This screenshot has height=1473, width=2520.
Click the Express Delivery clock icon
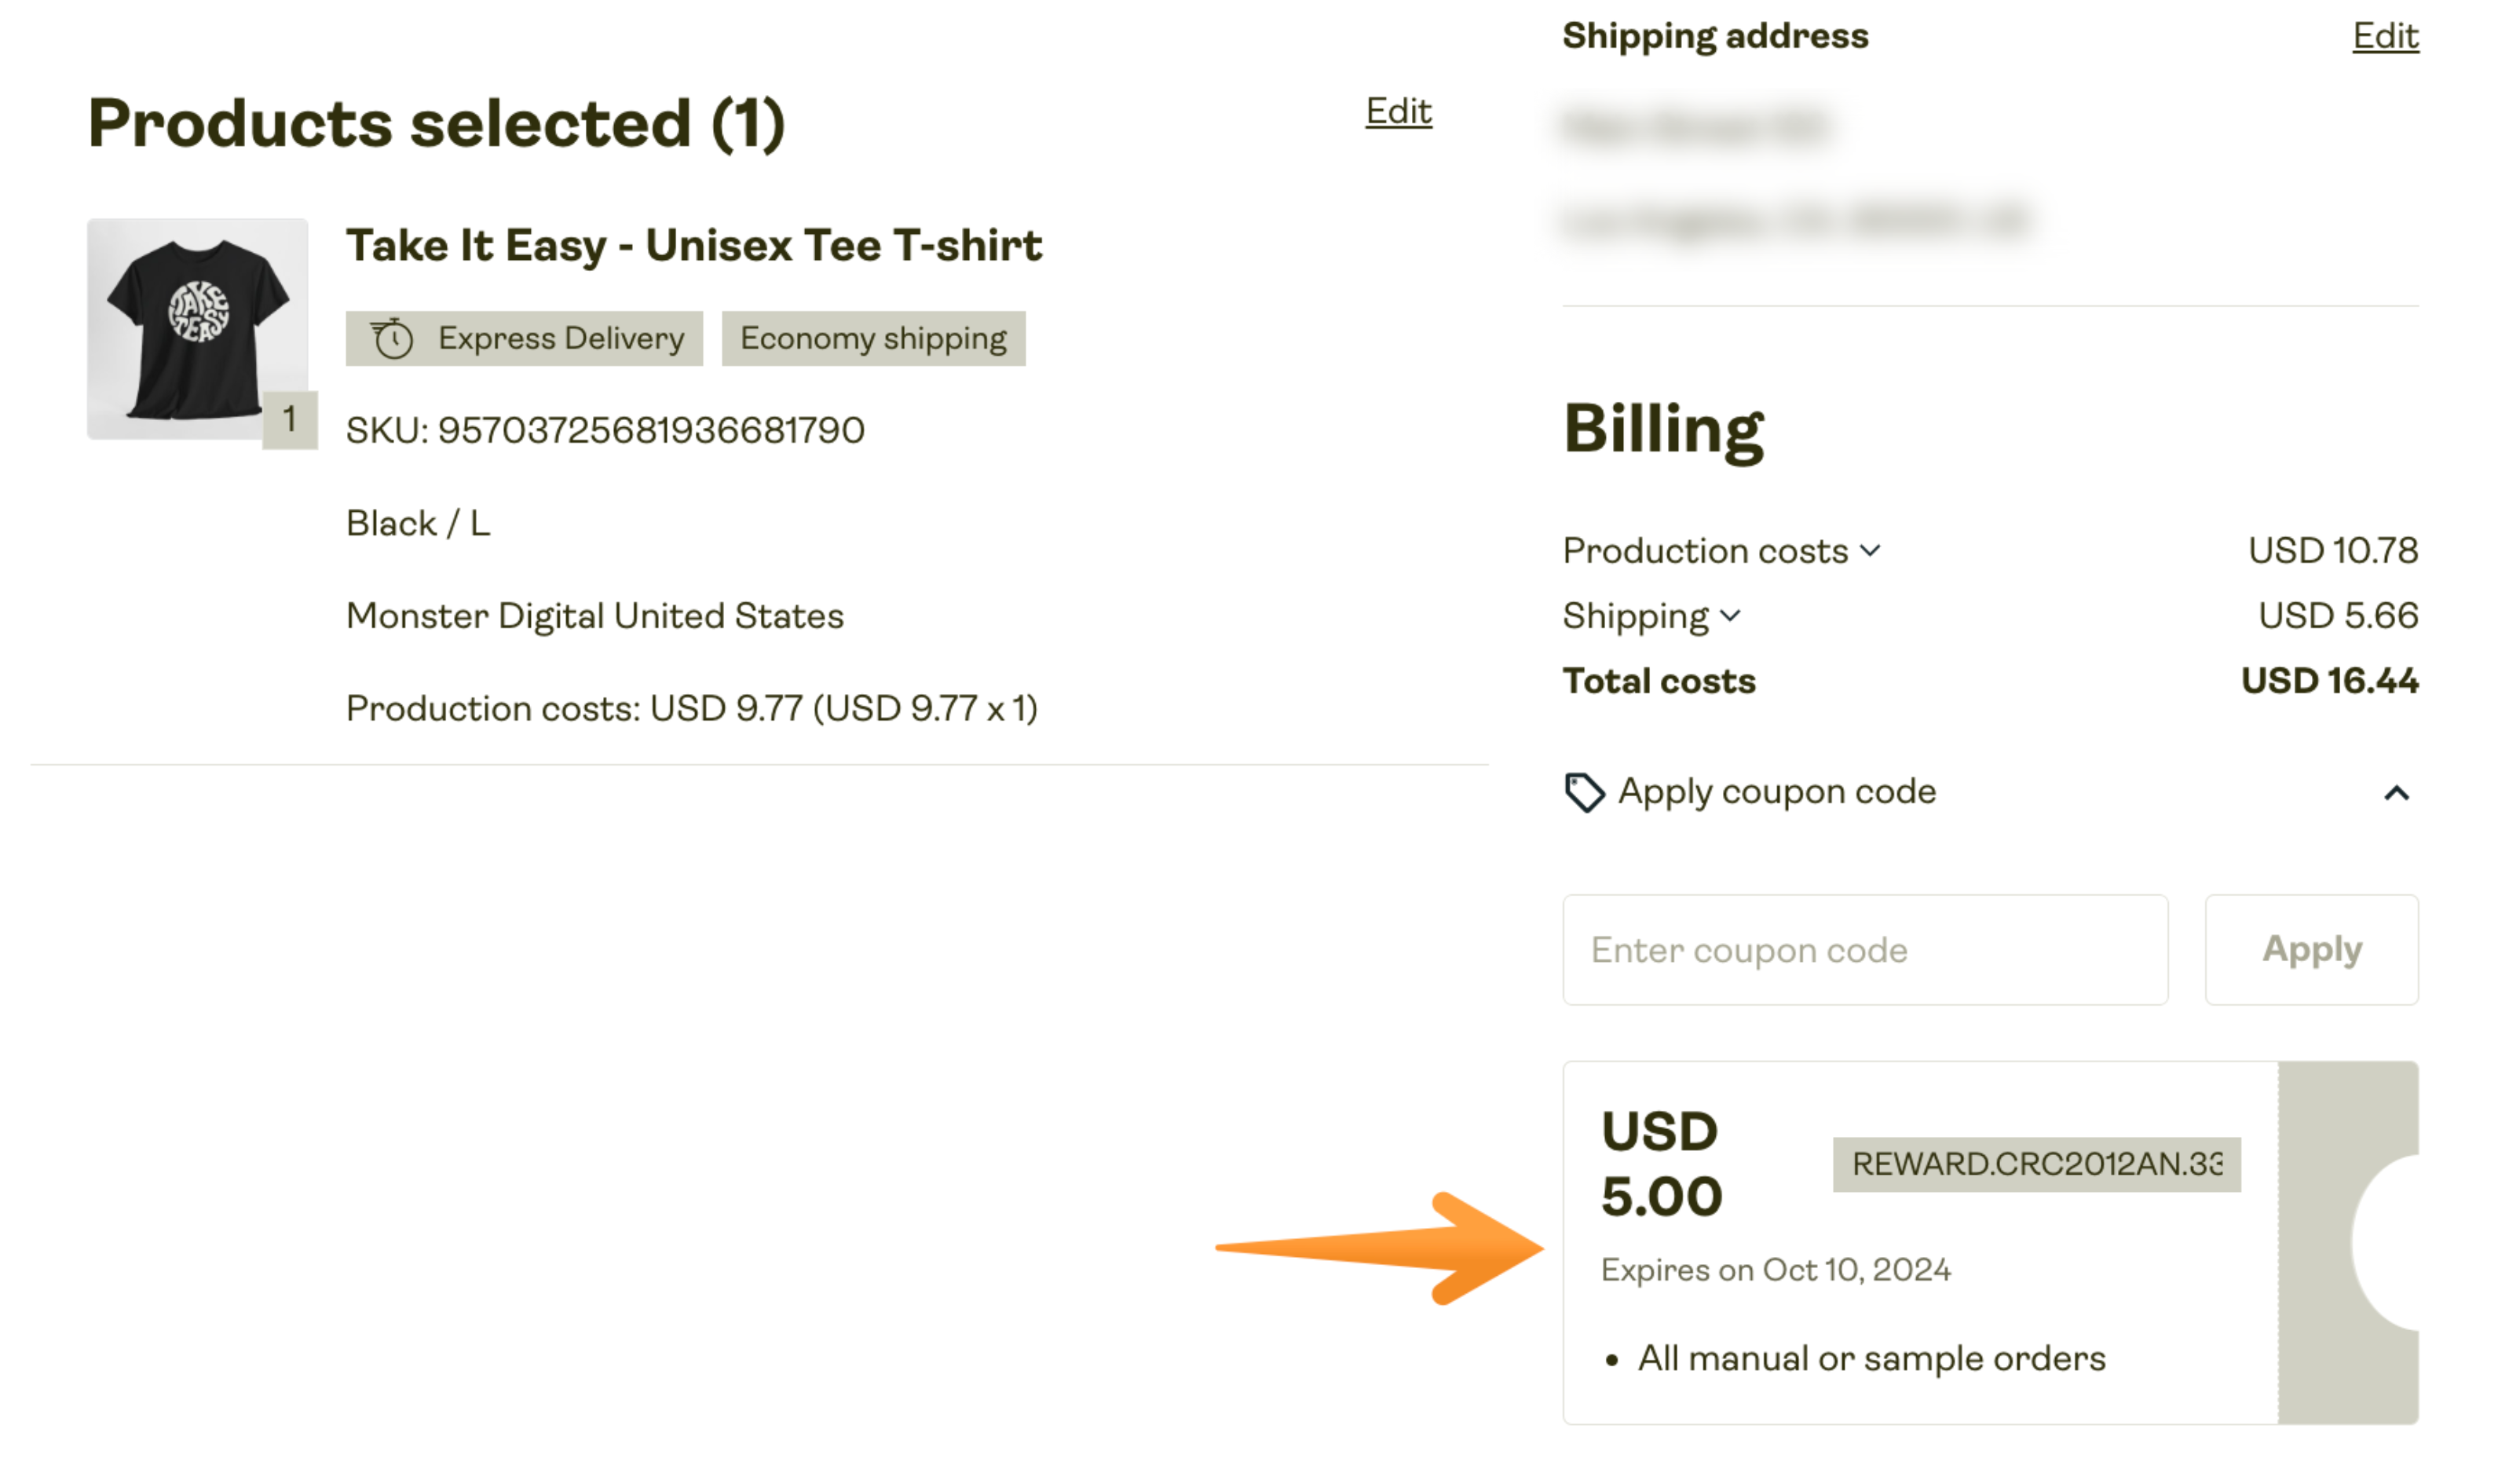[x=392, y=339]
